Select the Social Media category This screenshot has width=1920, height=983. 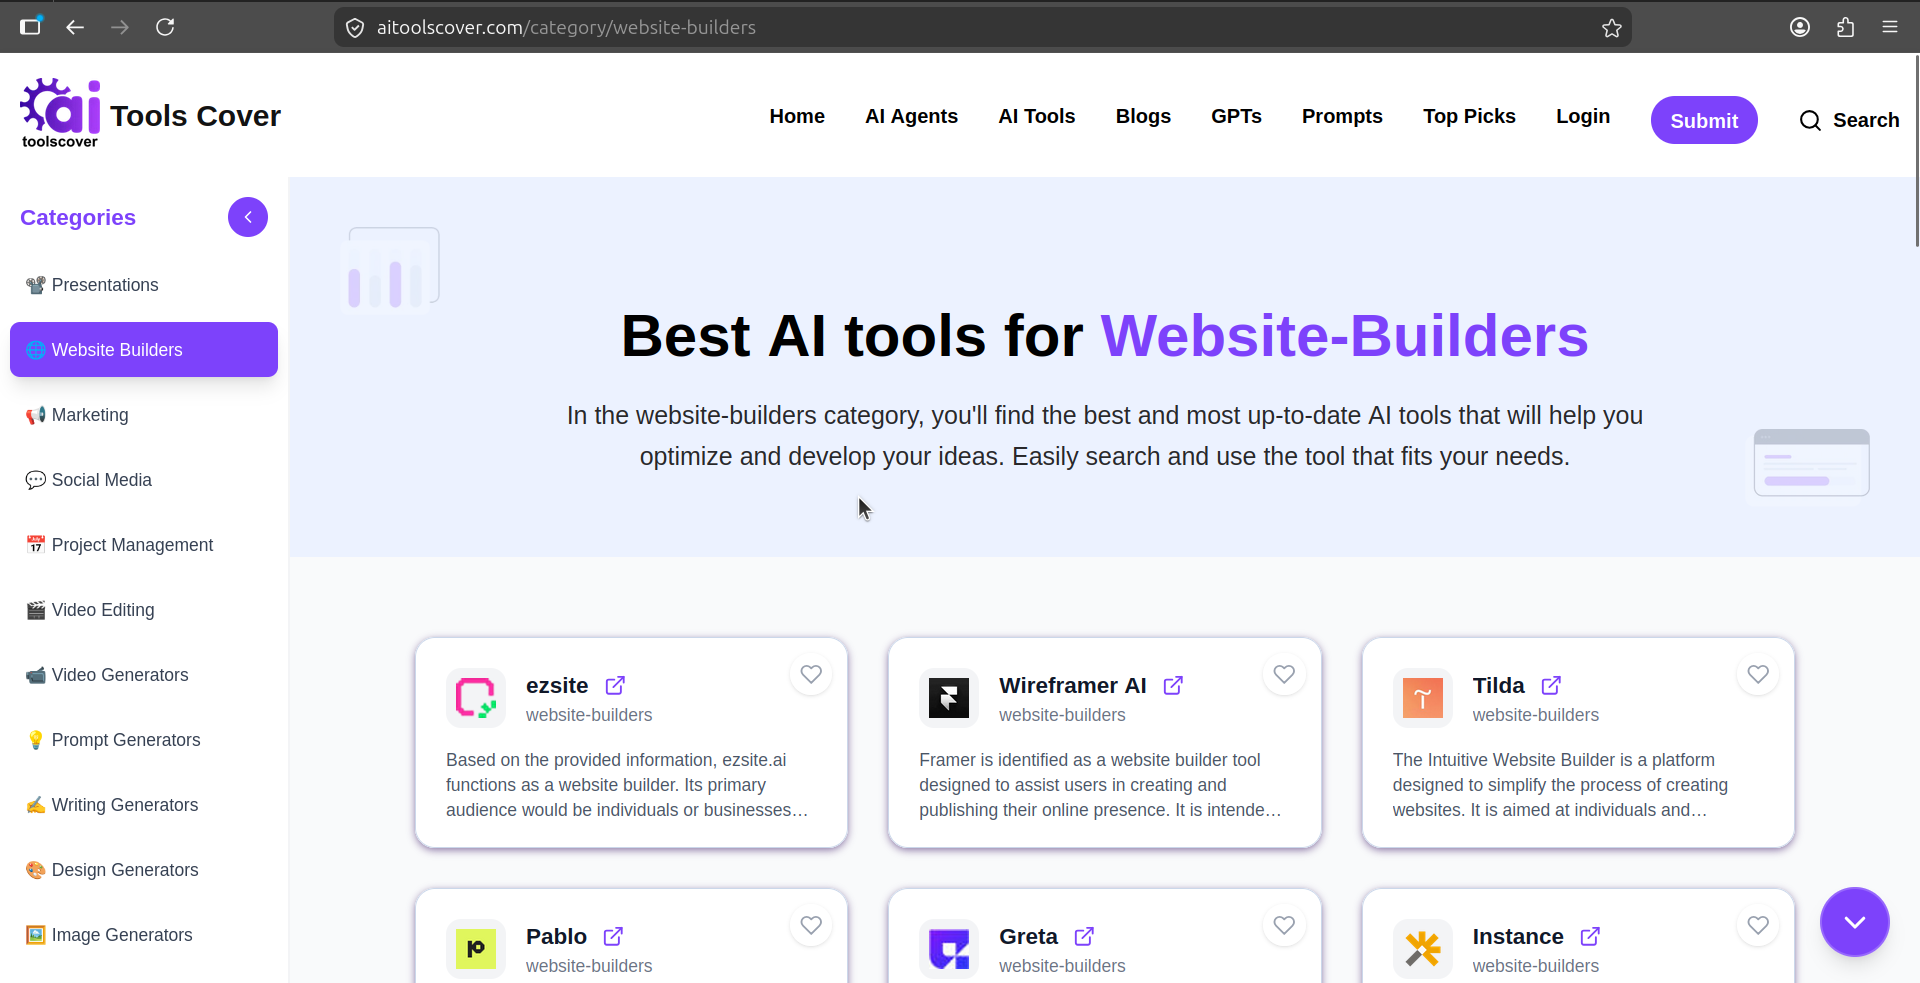pyautogui.click(x=144, y=480)
